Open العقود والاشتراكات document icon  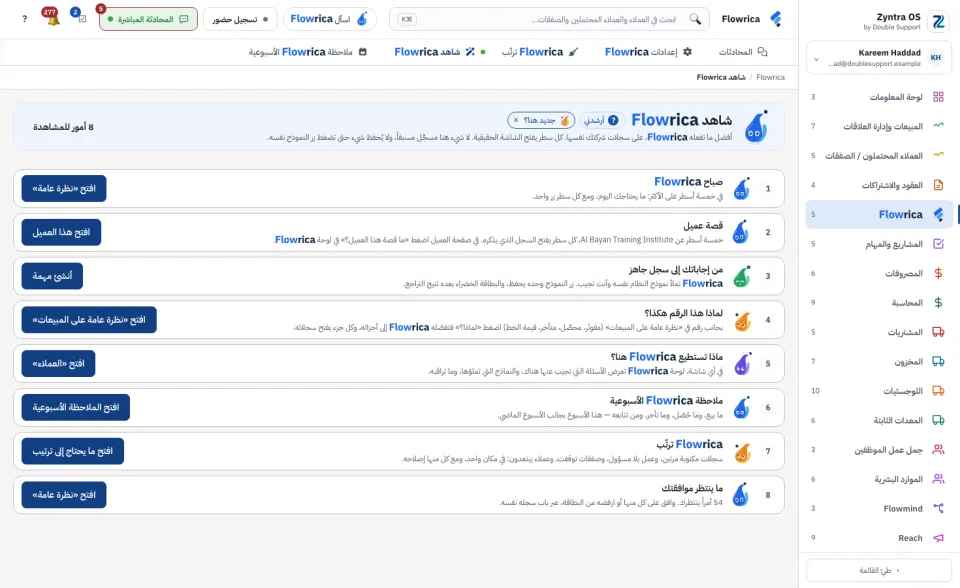pyautogui.click(x=938, y=184)
